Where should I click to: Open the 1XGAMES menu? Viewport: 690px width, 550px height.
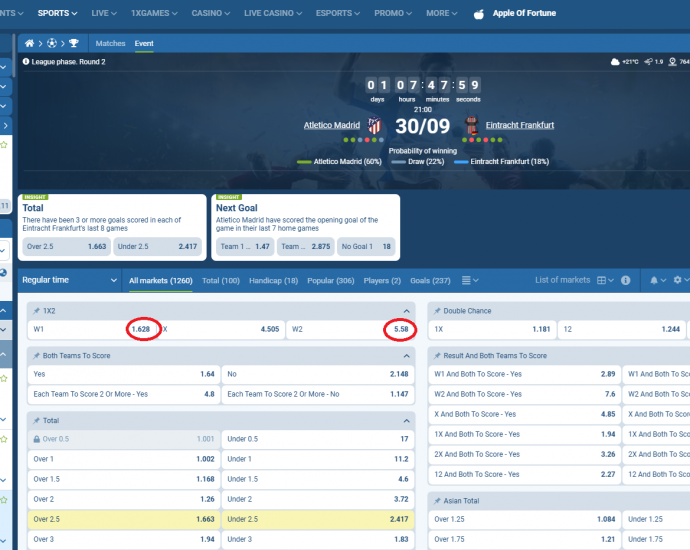tap(154, 13)
